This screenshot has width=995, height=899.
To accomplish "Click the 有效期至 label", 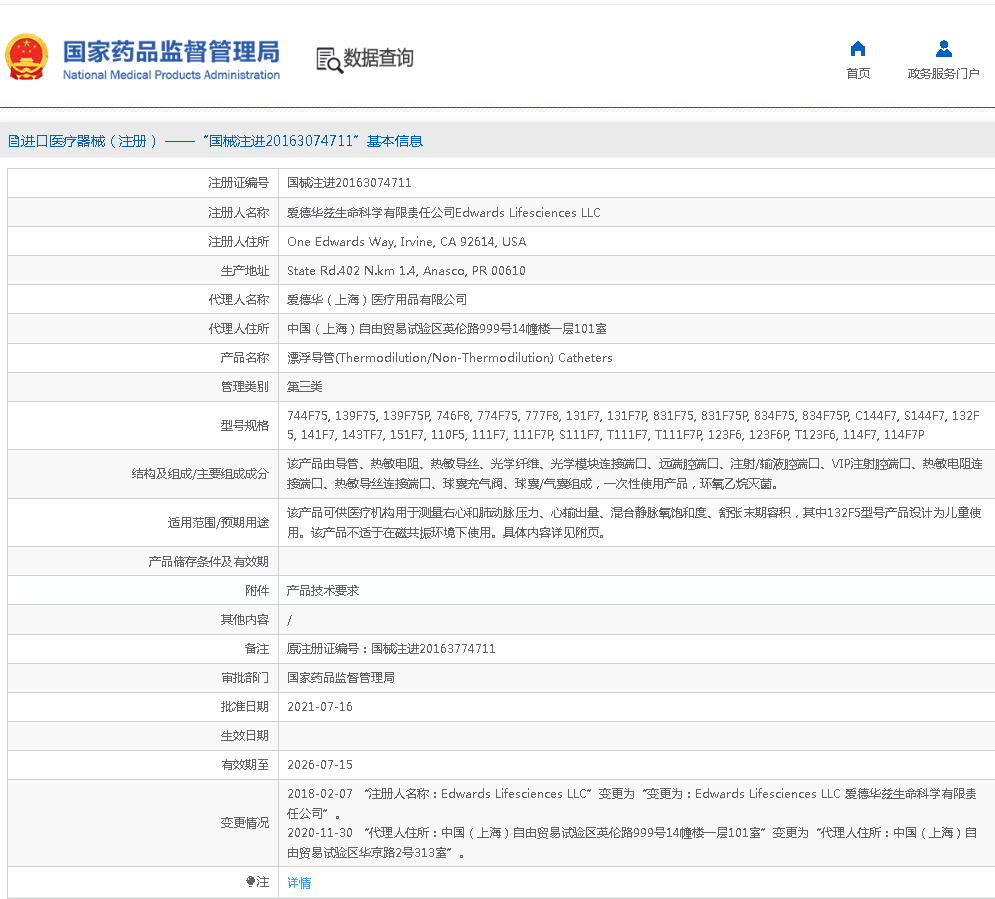I will point(245,765).
